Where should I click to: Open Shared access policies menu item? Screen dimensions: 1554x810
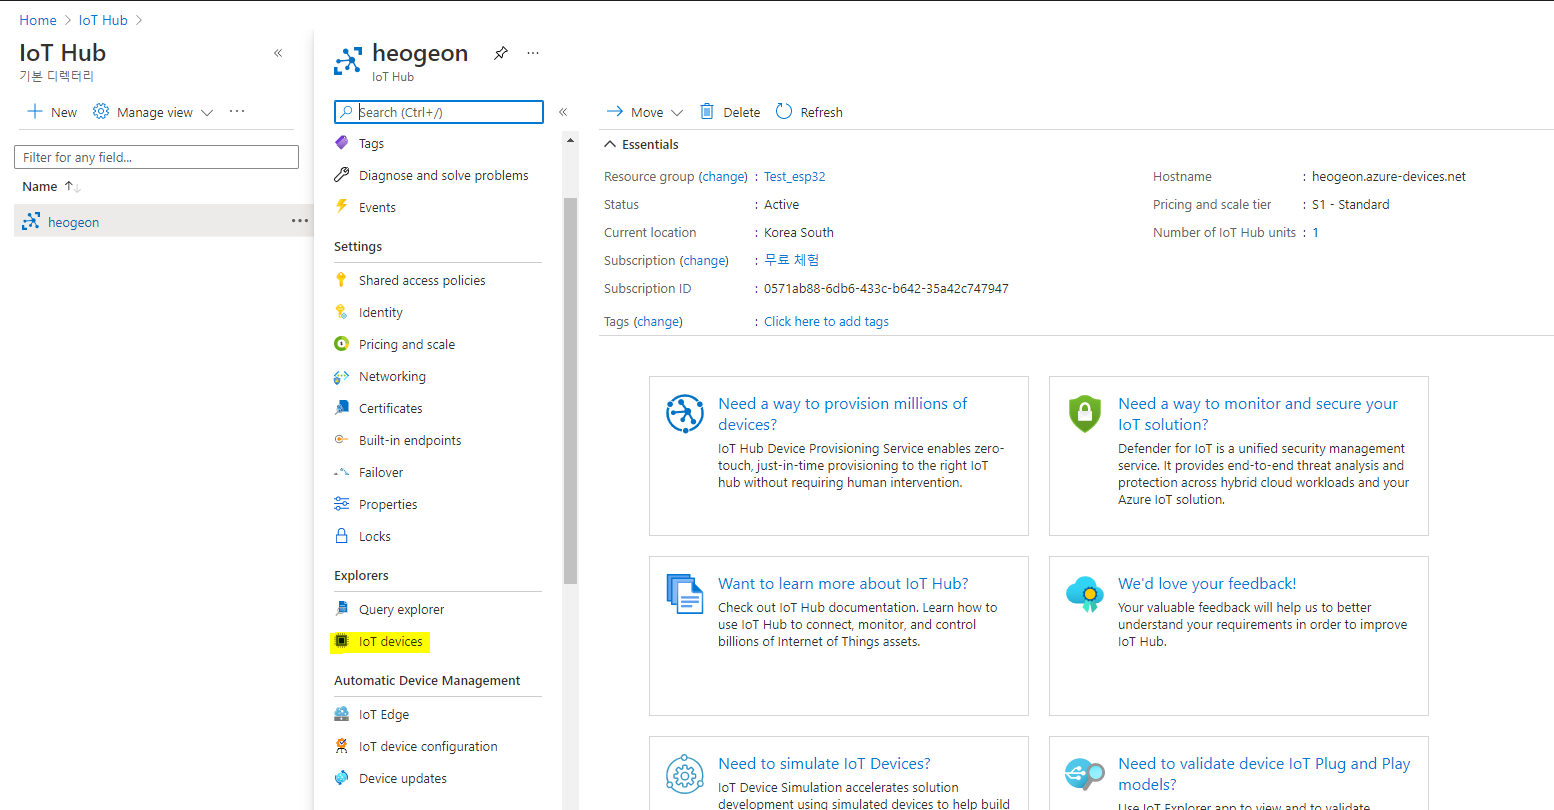(x=422, y=280)
